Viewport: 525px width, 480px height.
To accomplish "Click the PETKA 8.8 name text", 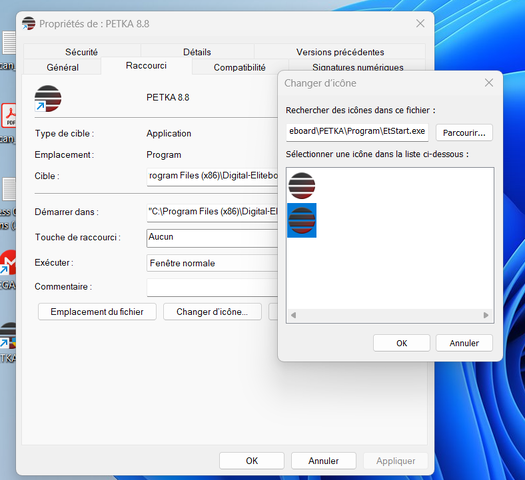I will coord(168,97).
